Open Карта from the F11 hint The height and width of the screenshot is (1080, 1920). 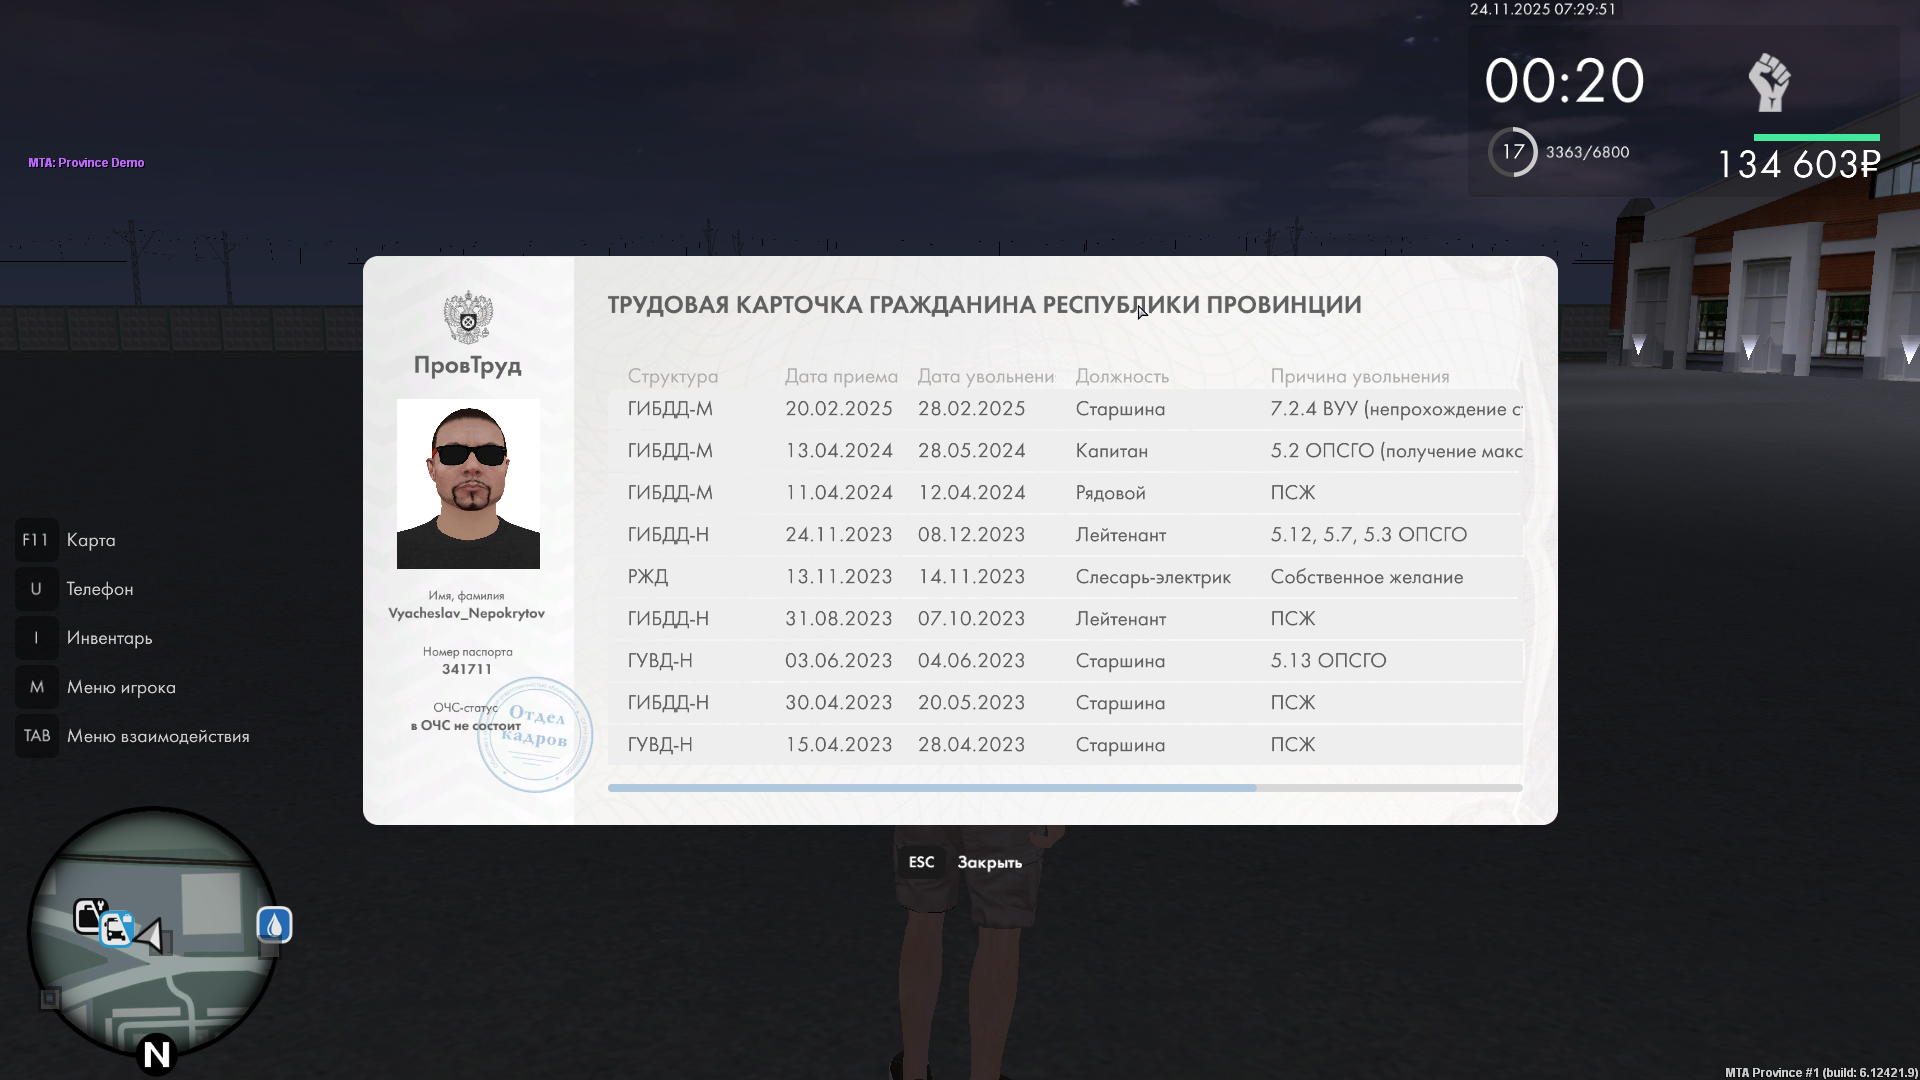[90, 540]
